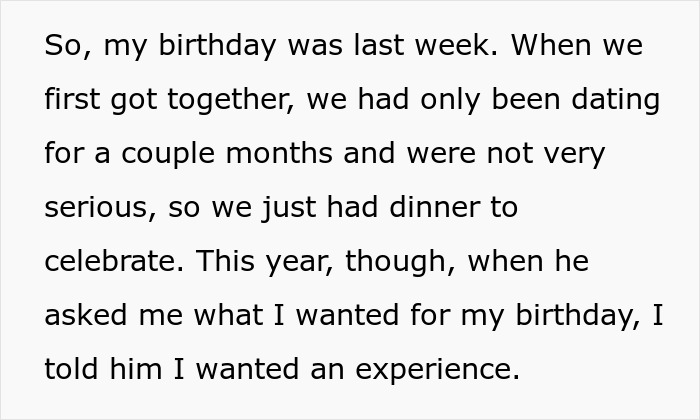This screenshot has height=420, width=700.
Task: Click the word "serious"
Action: (x=96, y=209)
